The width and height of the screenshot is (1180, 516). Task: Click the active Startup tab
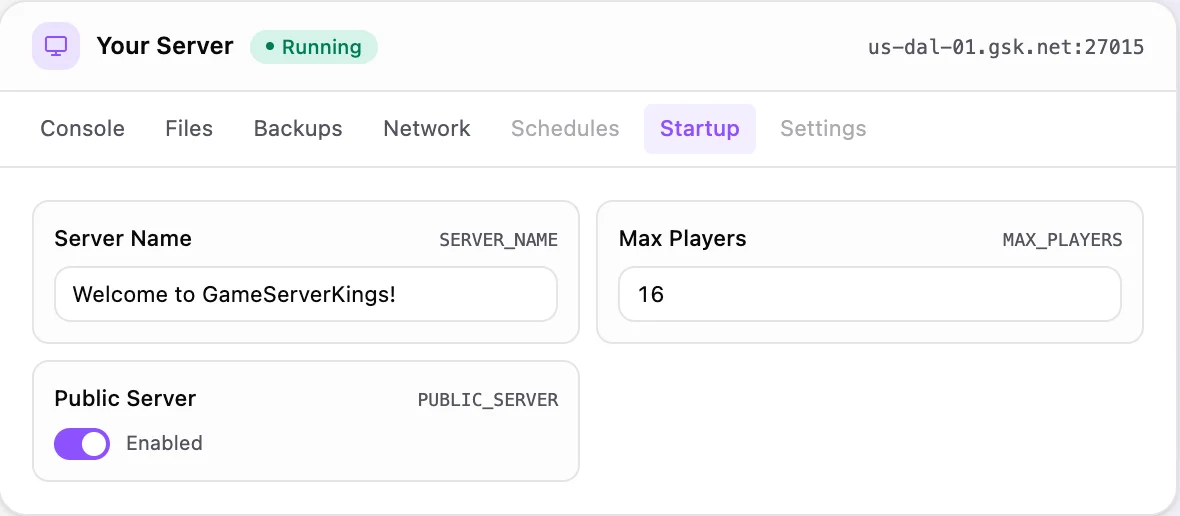click(700, 129)
